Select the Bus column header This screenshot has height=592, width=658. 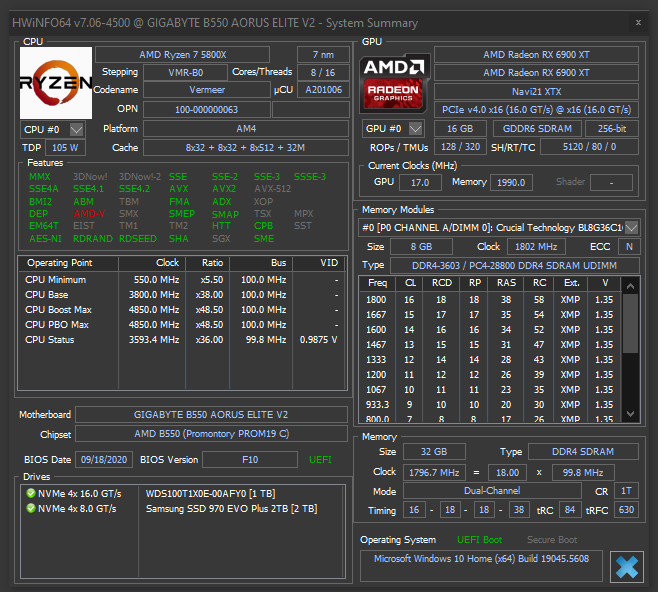click(261, 263)
